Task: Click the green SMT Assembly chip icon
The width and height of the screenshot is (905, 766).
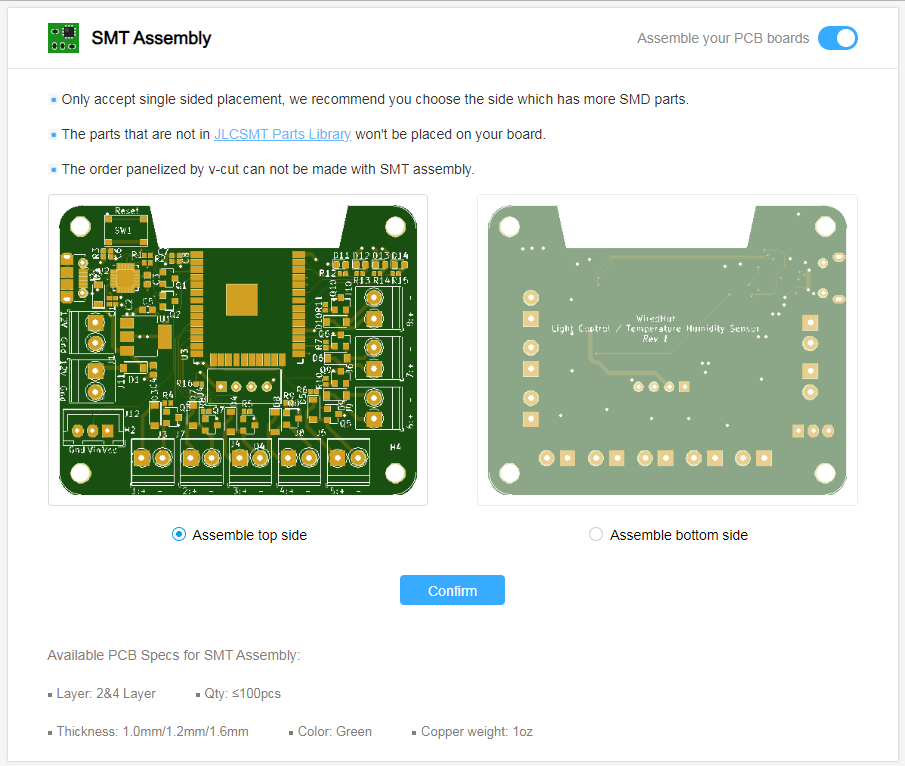Action: (x=63, y=38)
